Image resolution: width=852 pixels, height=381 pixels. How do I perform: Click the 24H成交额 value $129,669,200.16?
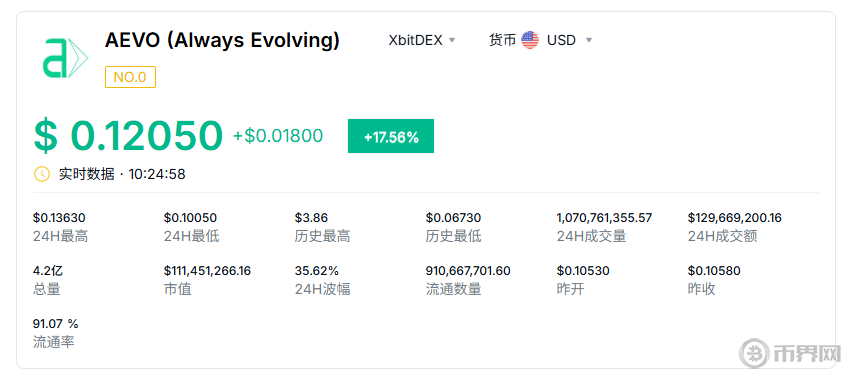coord(735,218)
